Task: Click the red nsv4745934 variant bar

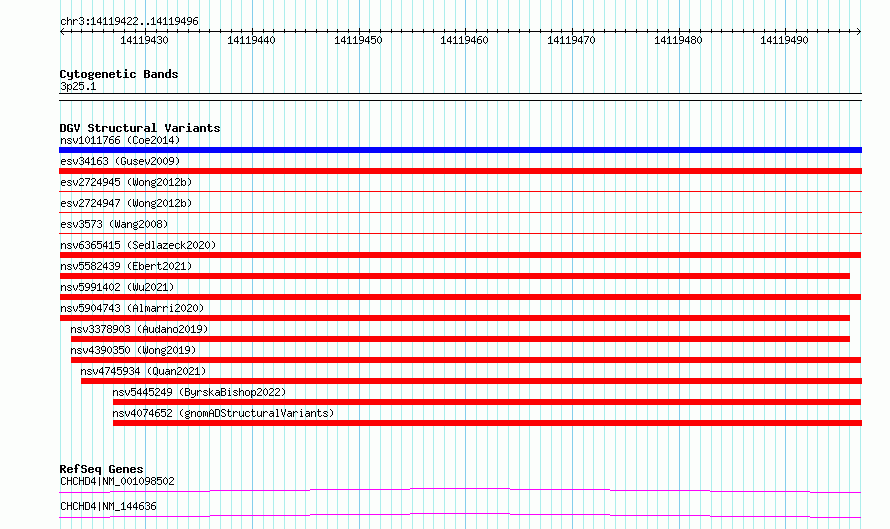Action: [x=471, y=381]
